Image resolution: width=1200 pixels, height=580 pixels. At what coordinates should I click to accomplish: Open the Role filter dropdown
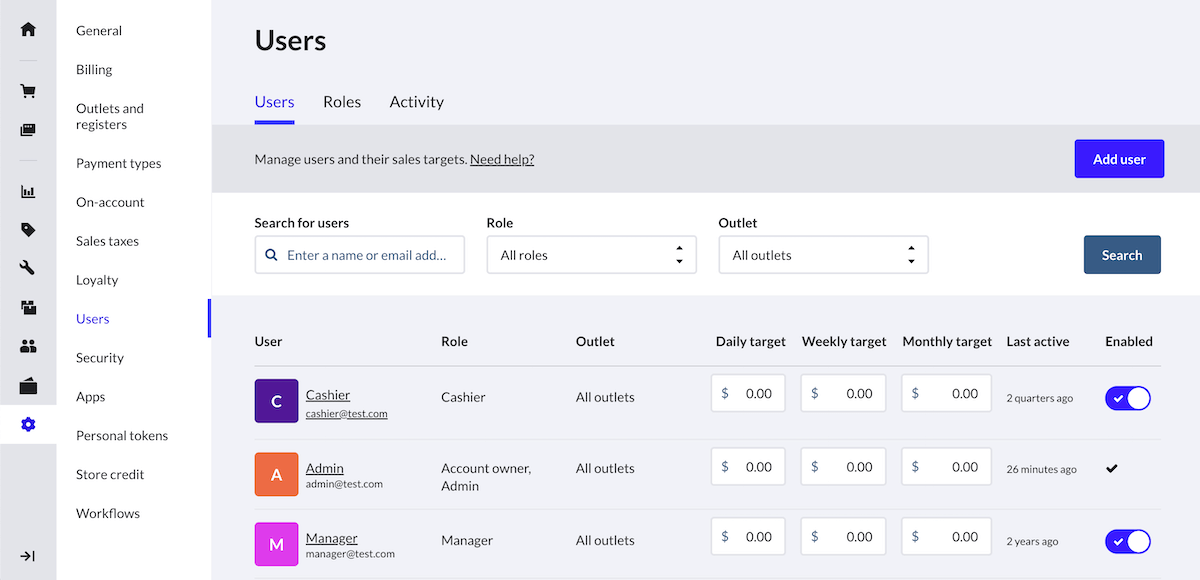pos(591,255)
